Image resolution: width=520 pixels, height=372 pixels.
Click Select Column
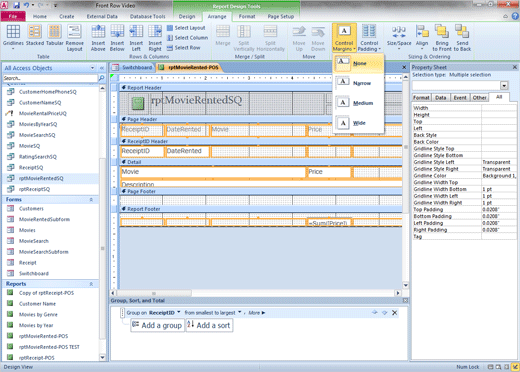[187, 38]
